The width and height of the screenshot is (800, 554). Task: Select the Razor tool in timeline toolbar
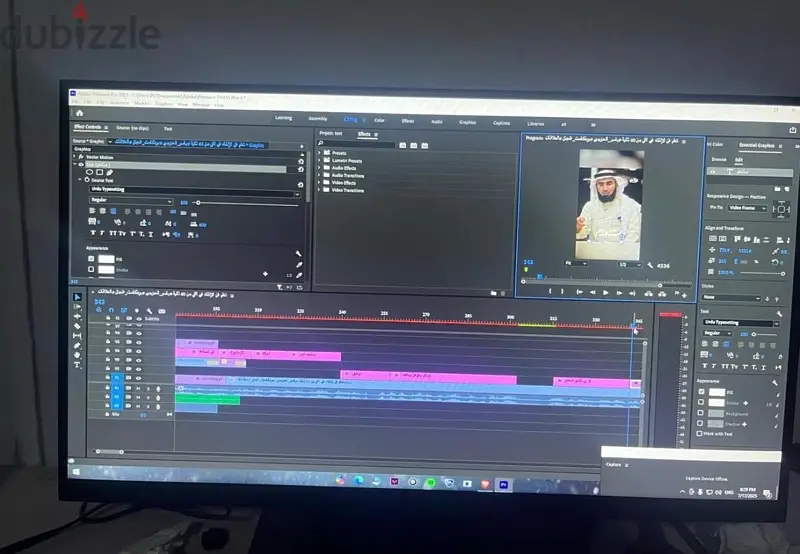click(77, 326)
